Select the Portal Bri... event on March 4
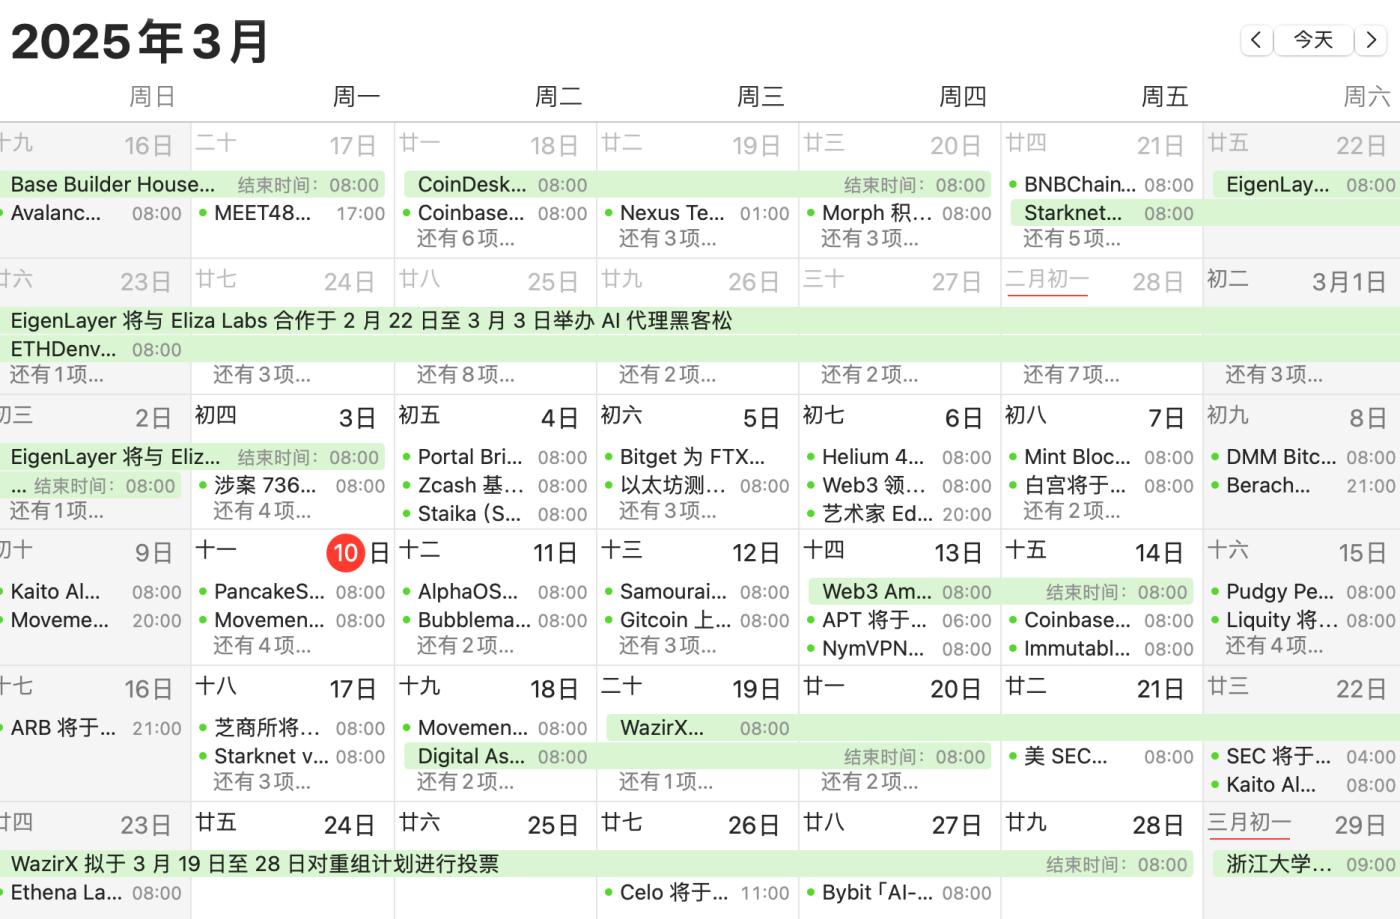The height and width of the screenshot is (919, 1400). [470, 457]
